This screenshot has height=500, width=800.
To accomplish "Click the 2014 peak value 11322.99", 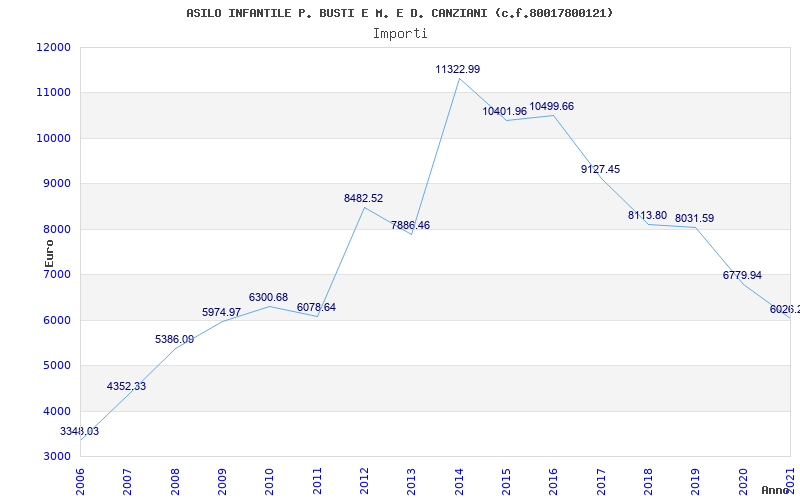I will tap(458, 69).
